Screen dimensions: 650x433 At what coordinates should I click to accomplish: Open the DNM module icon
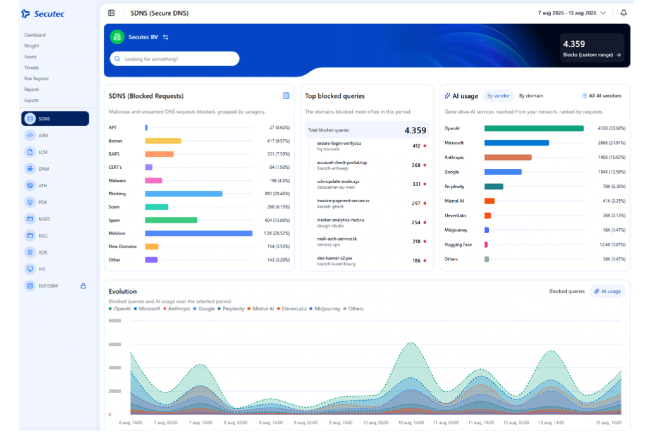[30, 169]
